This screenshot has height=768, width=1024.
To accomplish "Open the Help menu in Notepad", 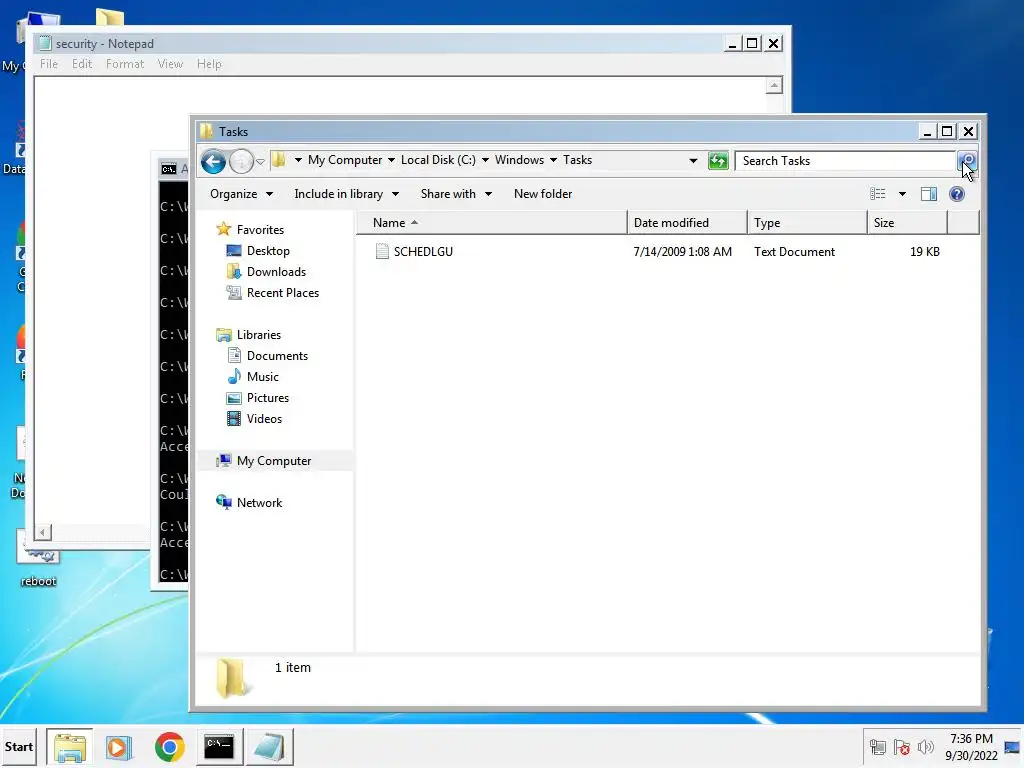I will click(x=209, y=64).
